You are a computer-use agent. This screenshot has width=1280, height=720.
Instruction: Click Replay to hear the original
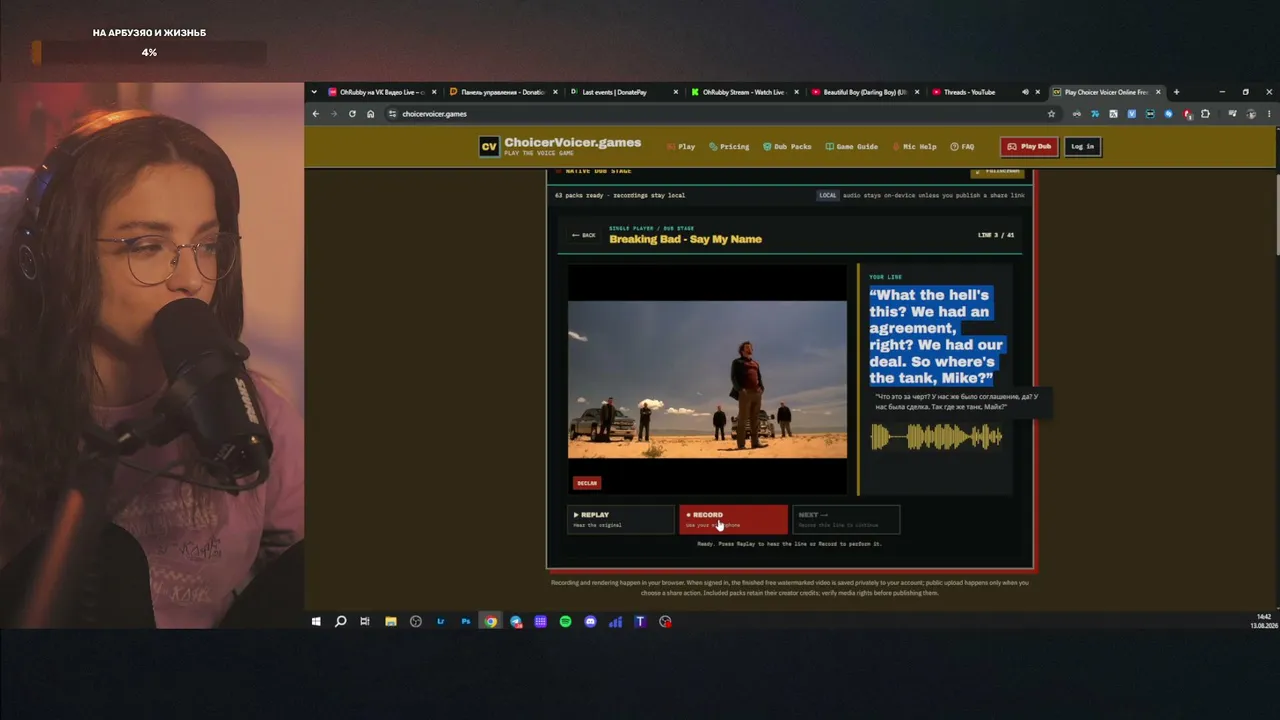coord(621,519)
